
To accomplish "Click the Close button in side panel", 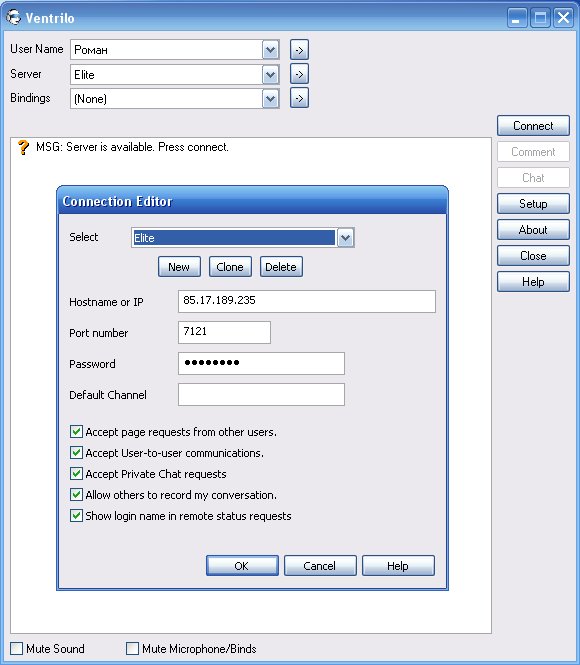I will pos(533,256).
